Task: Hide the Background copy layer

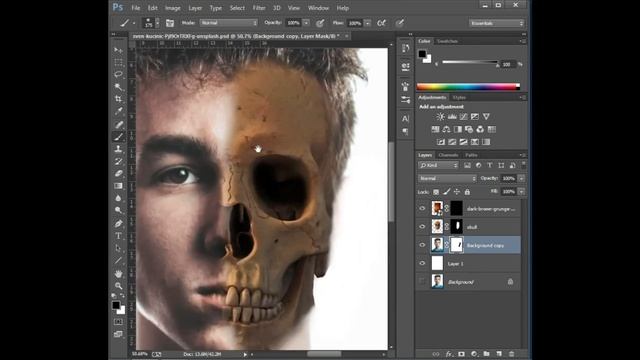Action: [422, 245]
